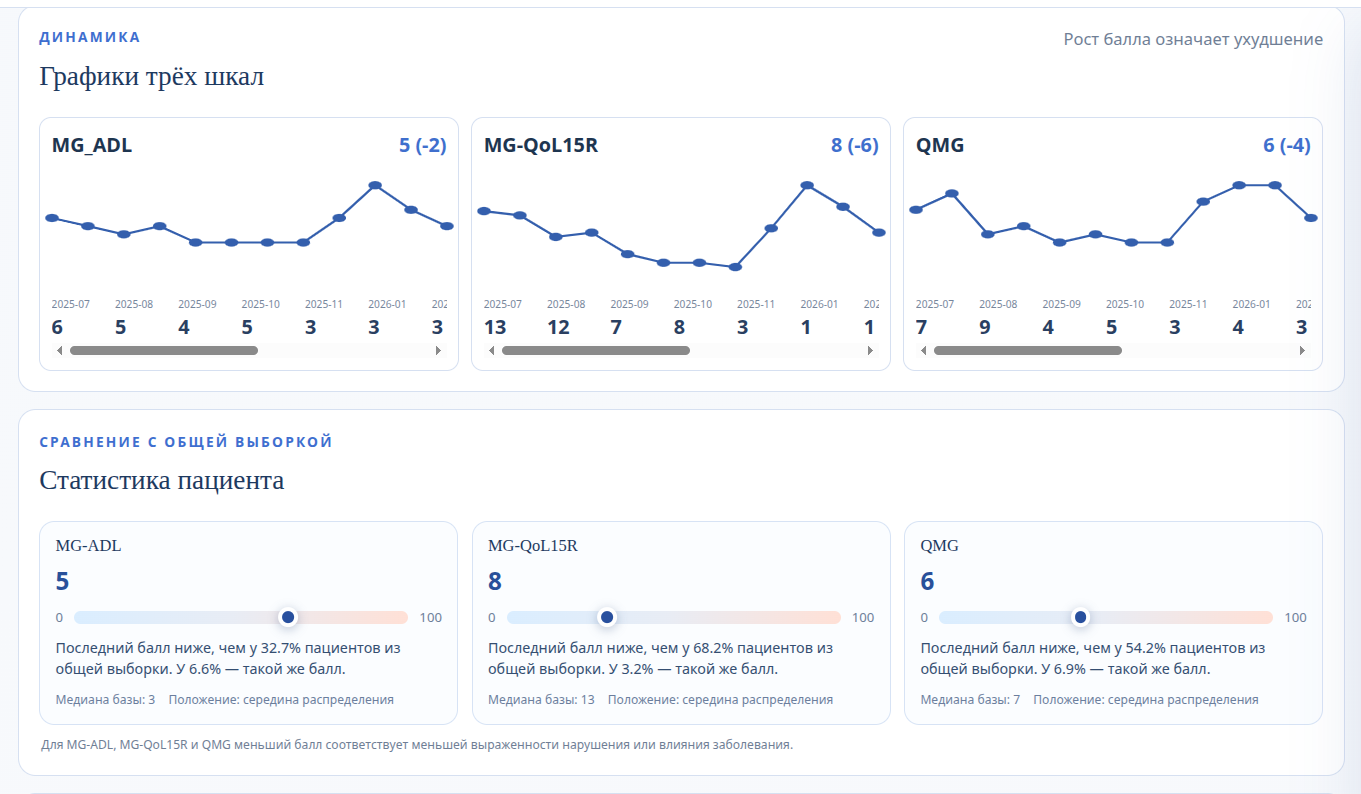Click the value 9 under the QMG chart

985,327
